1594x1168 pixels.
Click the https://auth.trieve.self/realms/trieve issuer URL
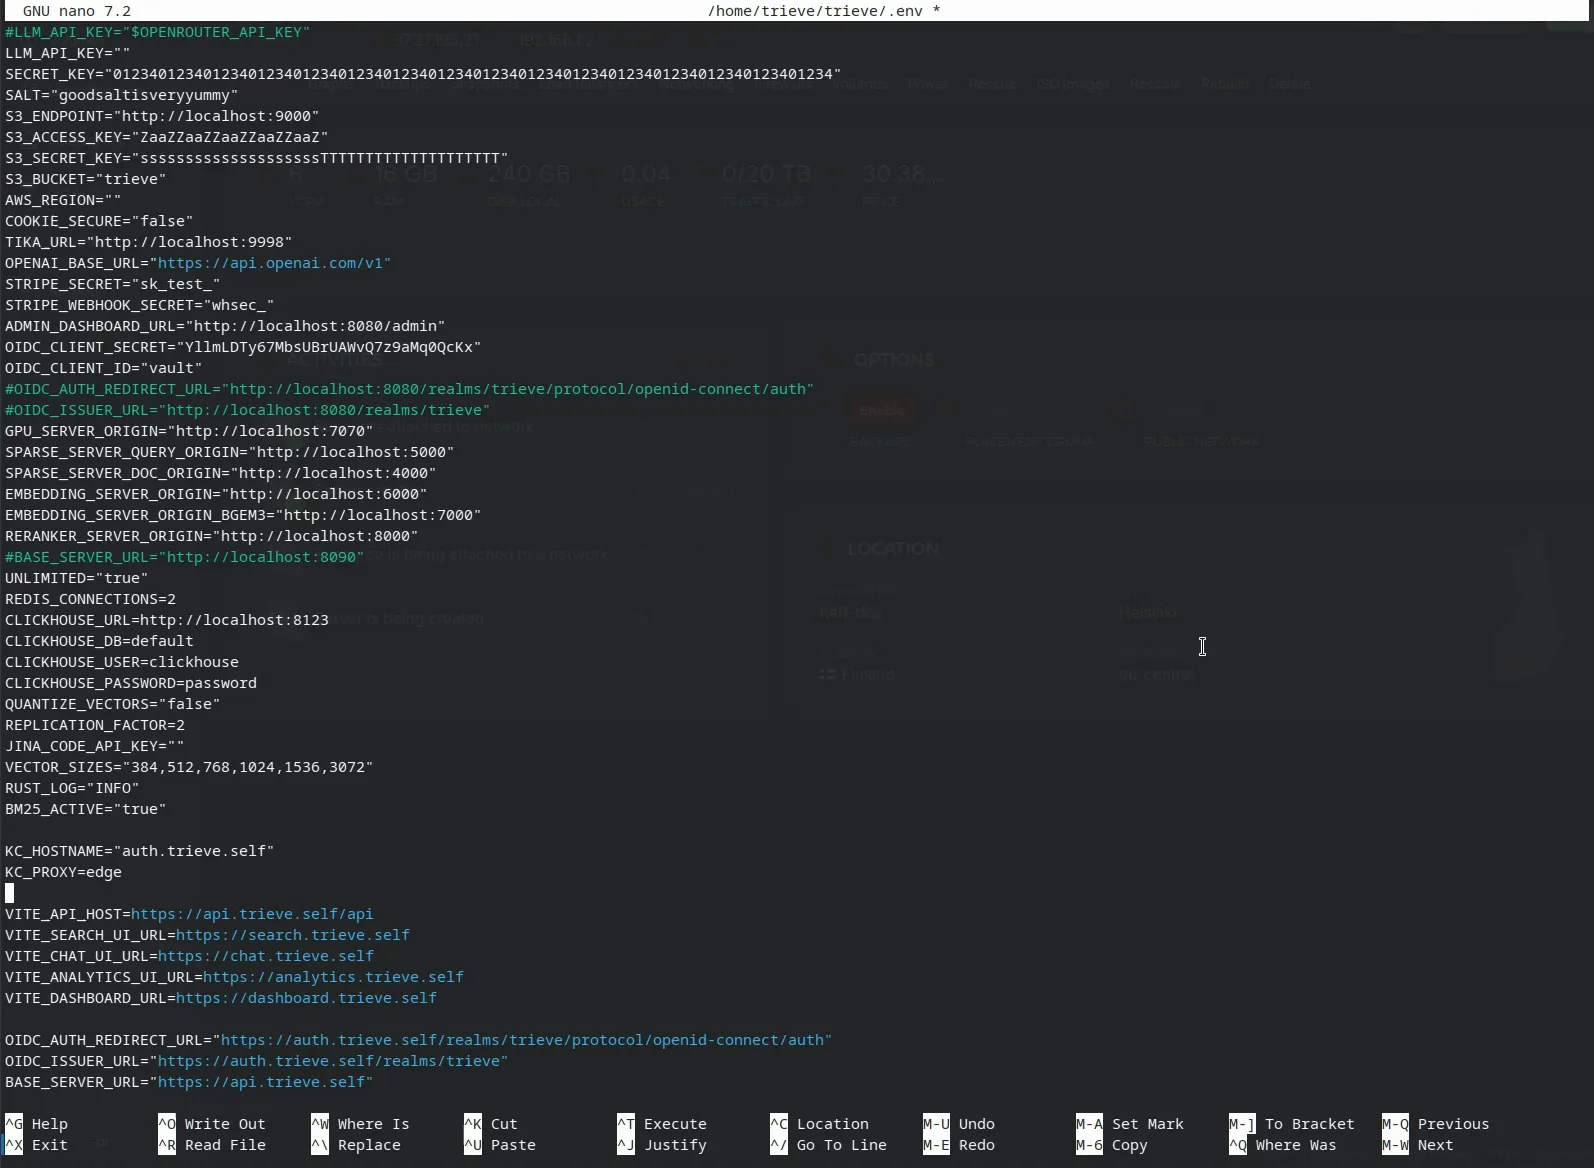coord(329,1061)
